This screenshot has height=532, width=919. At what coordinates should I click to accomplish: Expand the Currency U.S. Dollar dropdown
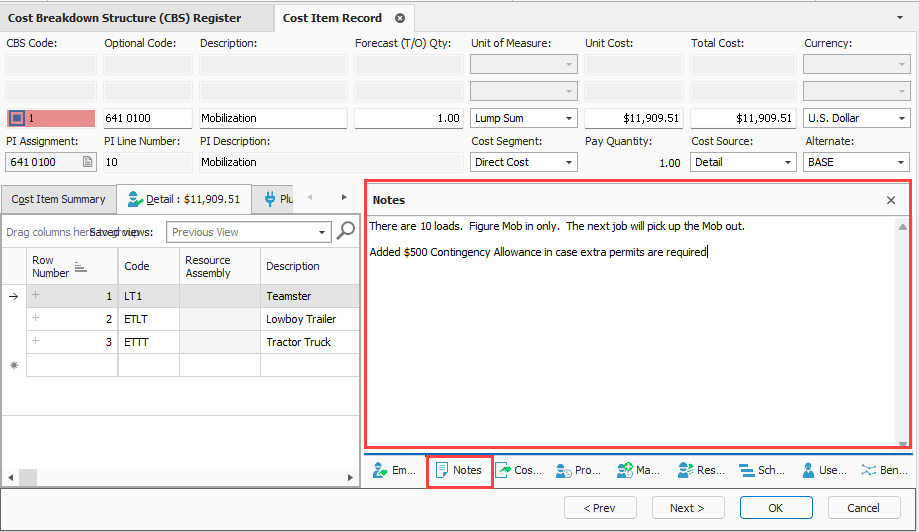click(902, 118)
